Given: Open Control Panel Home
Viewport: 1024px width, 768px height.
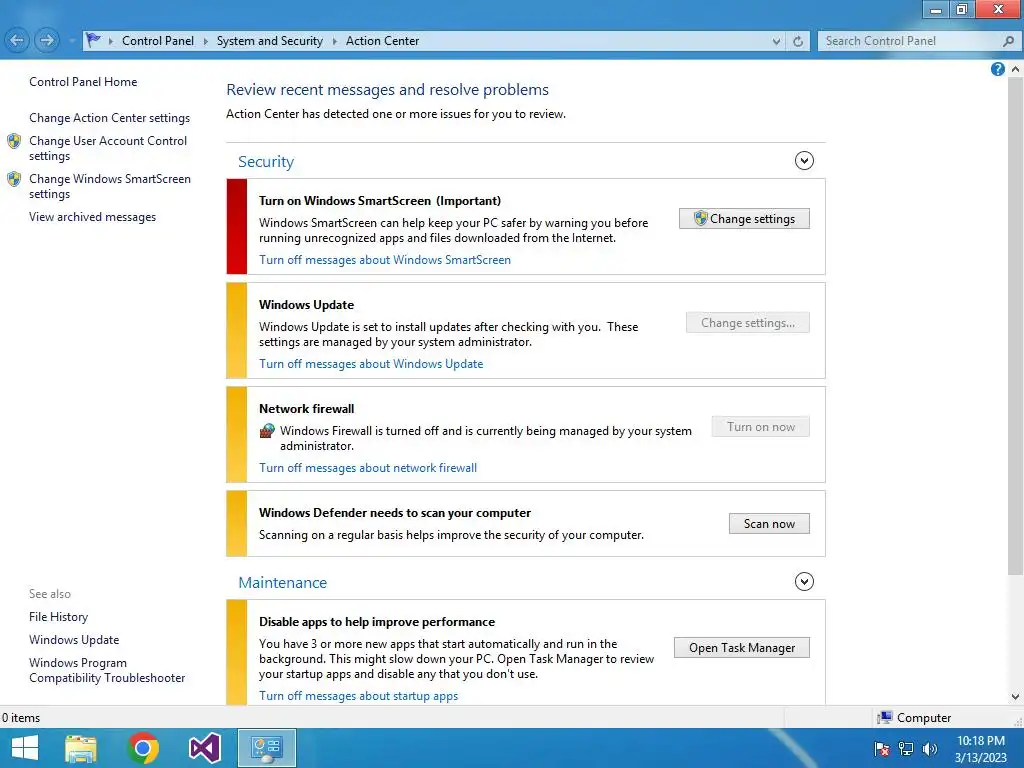Looking at the screenshot, I should click(83, 82).
